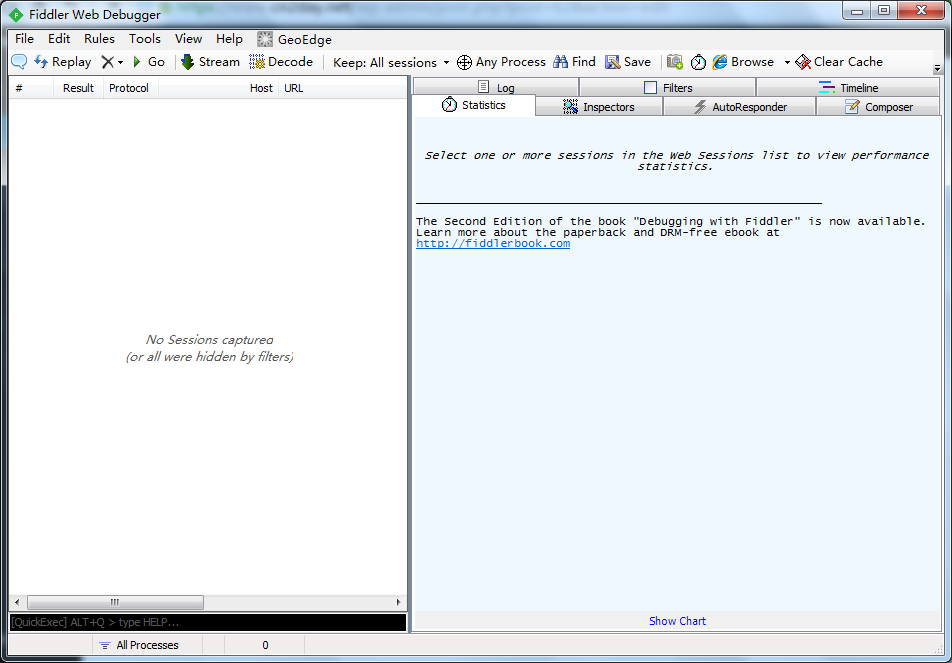Open the File menu
Image resolution: width=952 pixels, height=663 pixels.
point(24,39)
